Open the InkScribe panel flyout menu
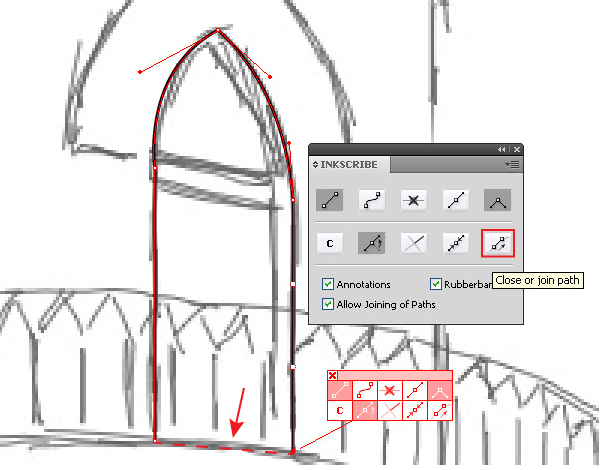Image resolution: width=600 pixels, height=470 pixels. click(x=512, y=165)
